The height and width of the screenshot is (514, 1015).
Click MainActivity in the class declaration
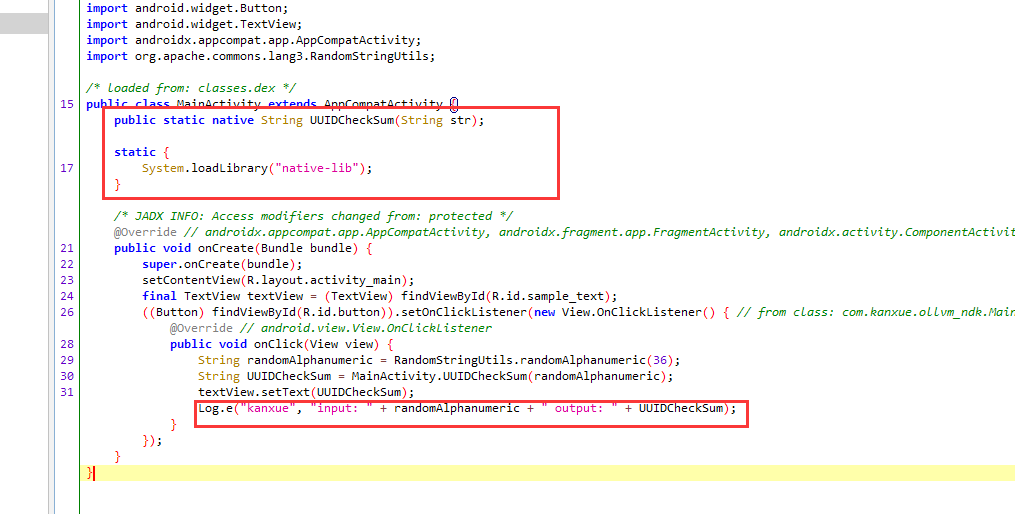[x=219, y=104]
